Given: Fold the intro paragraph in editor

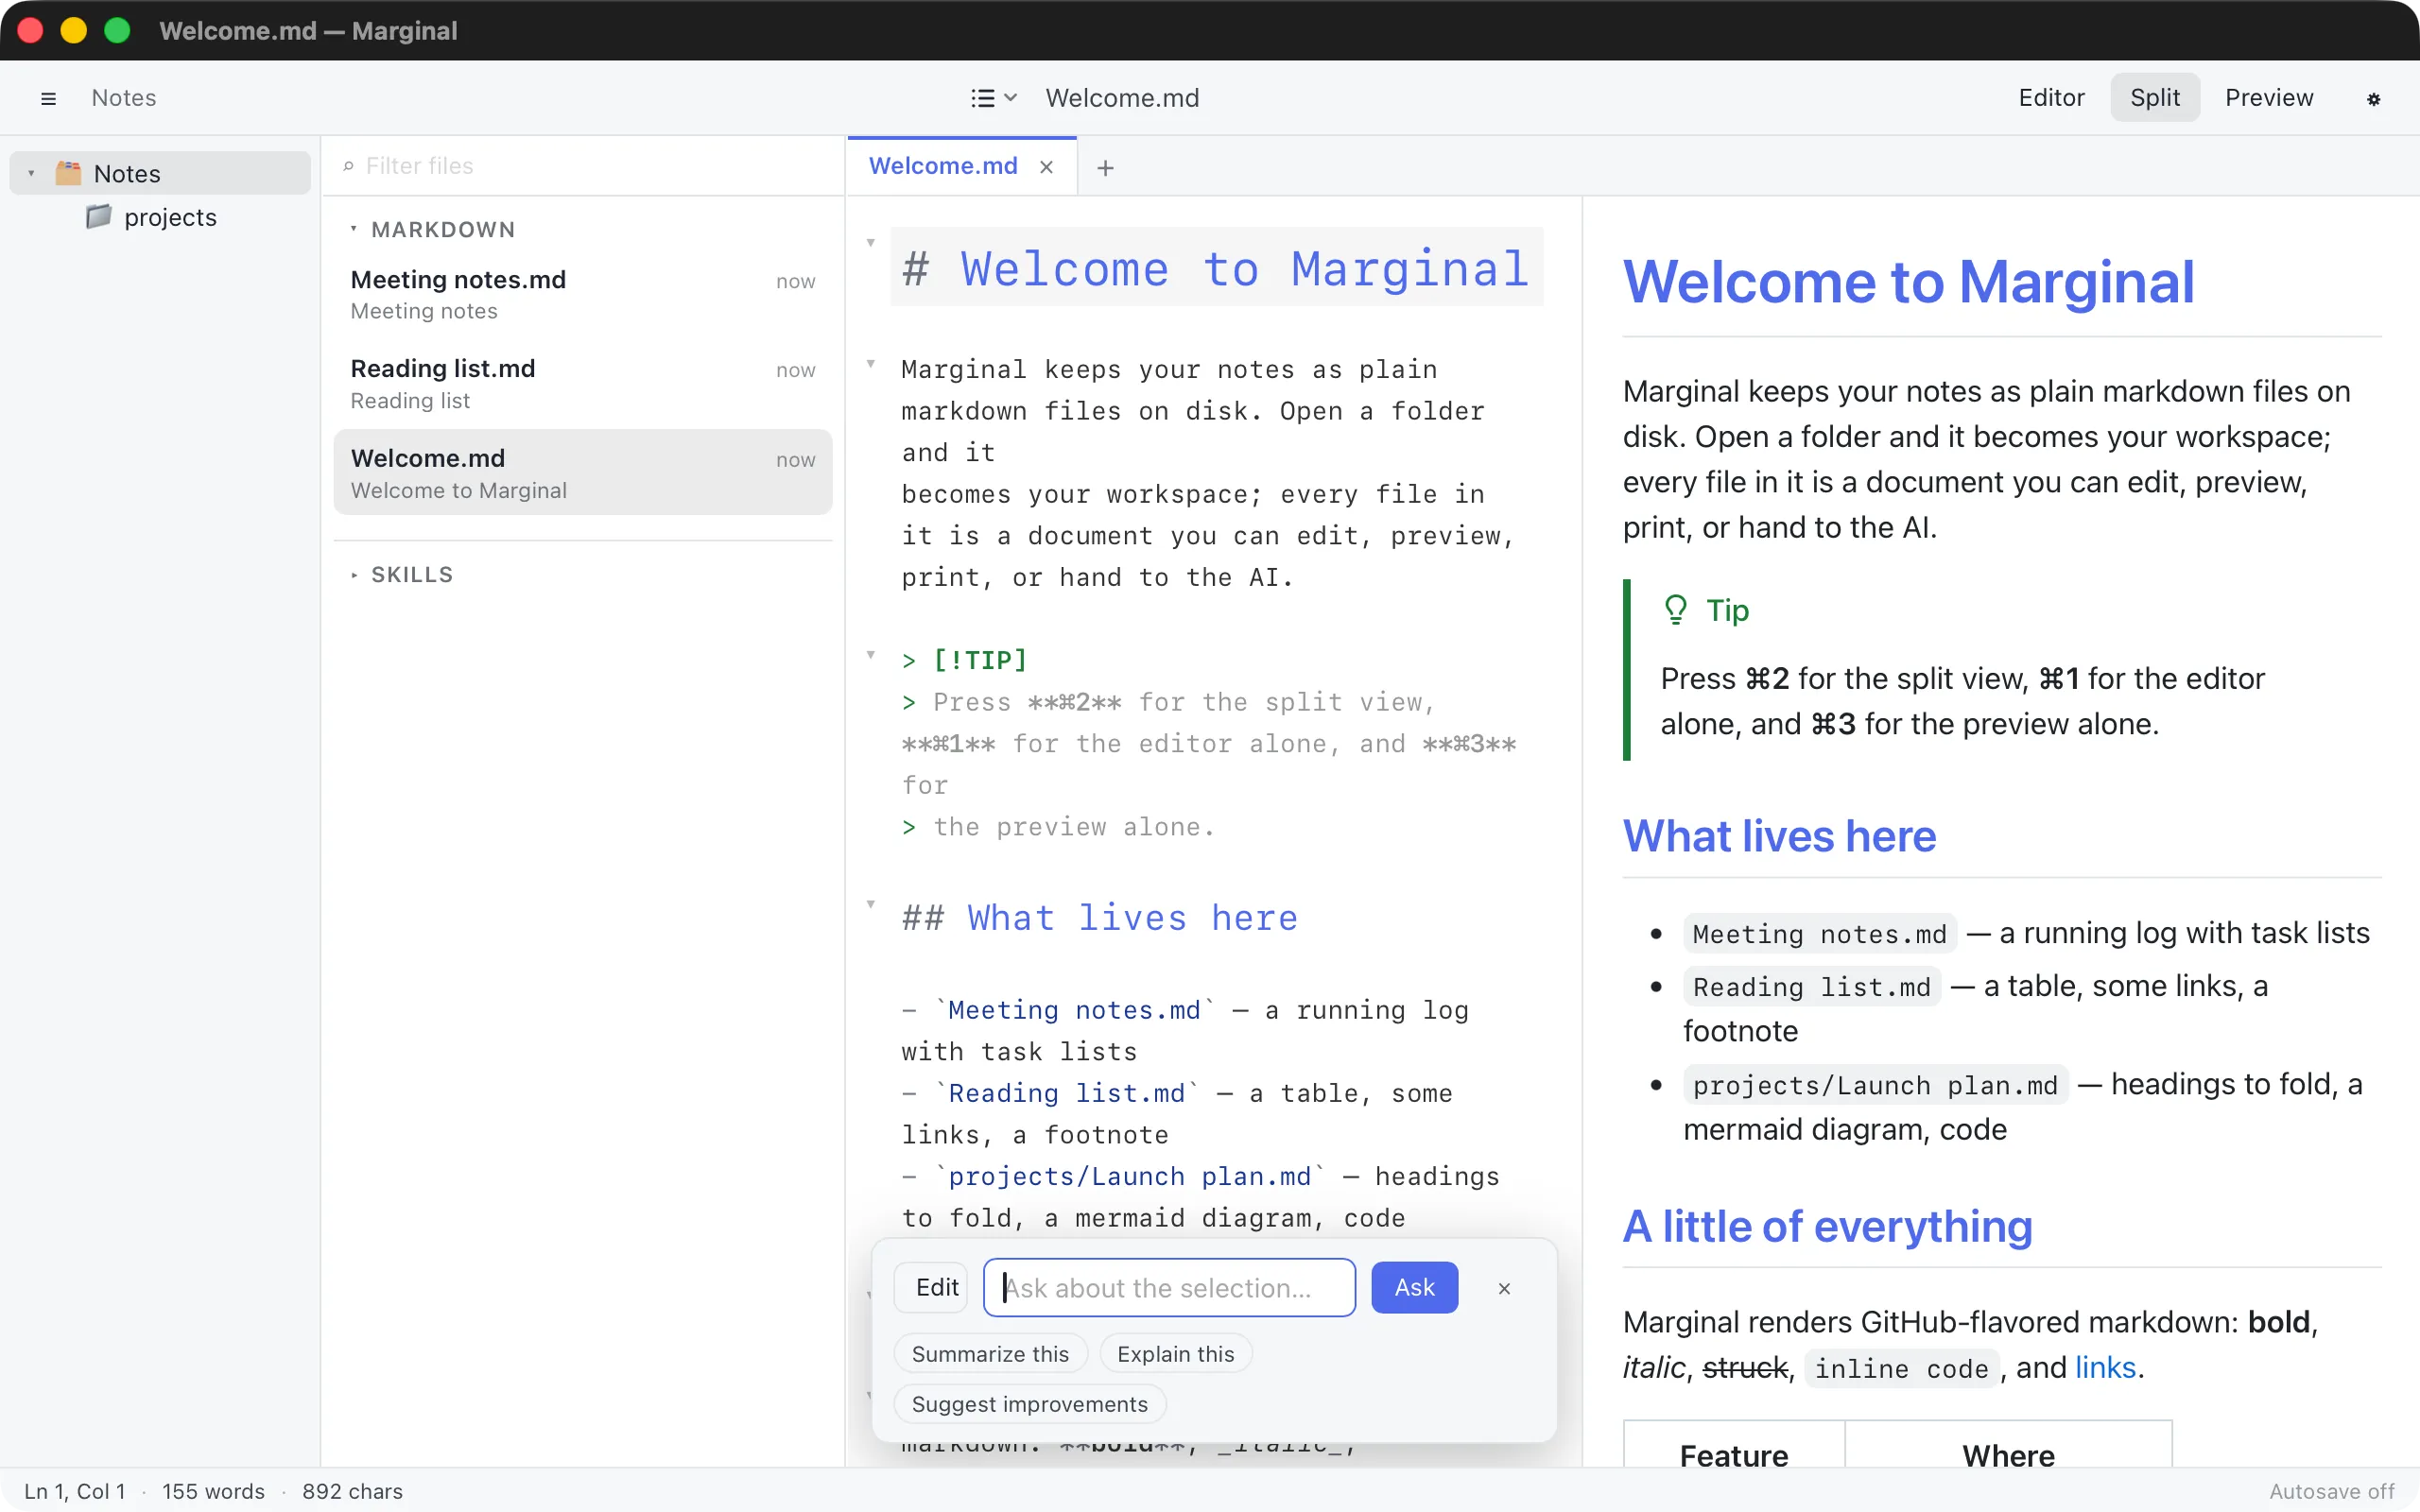Looking at the screenshot, I should [871, 364].
